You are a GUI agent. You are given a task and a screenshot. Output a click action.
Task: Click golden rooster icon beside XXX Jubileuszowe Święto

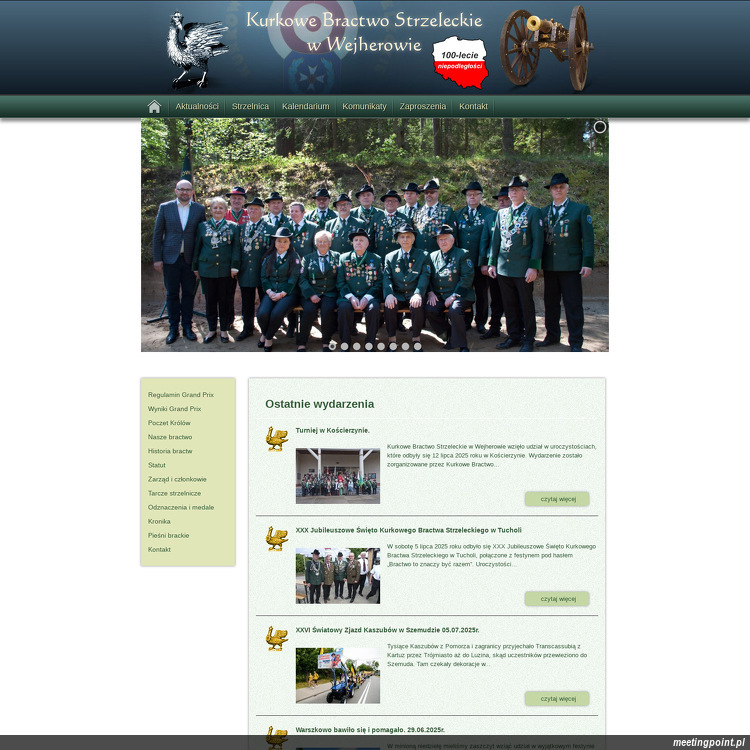277,539
